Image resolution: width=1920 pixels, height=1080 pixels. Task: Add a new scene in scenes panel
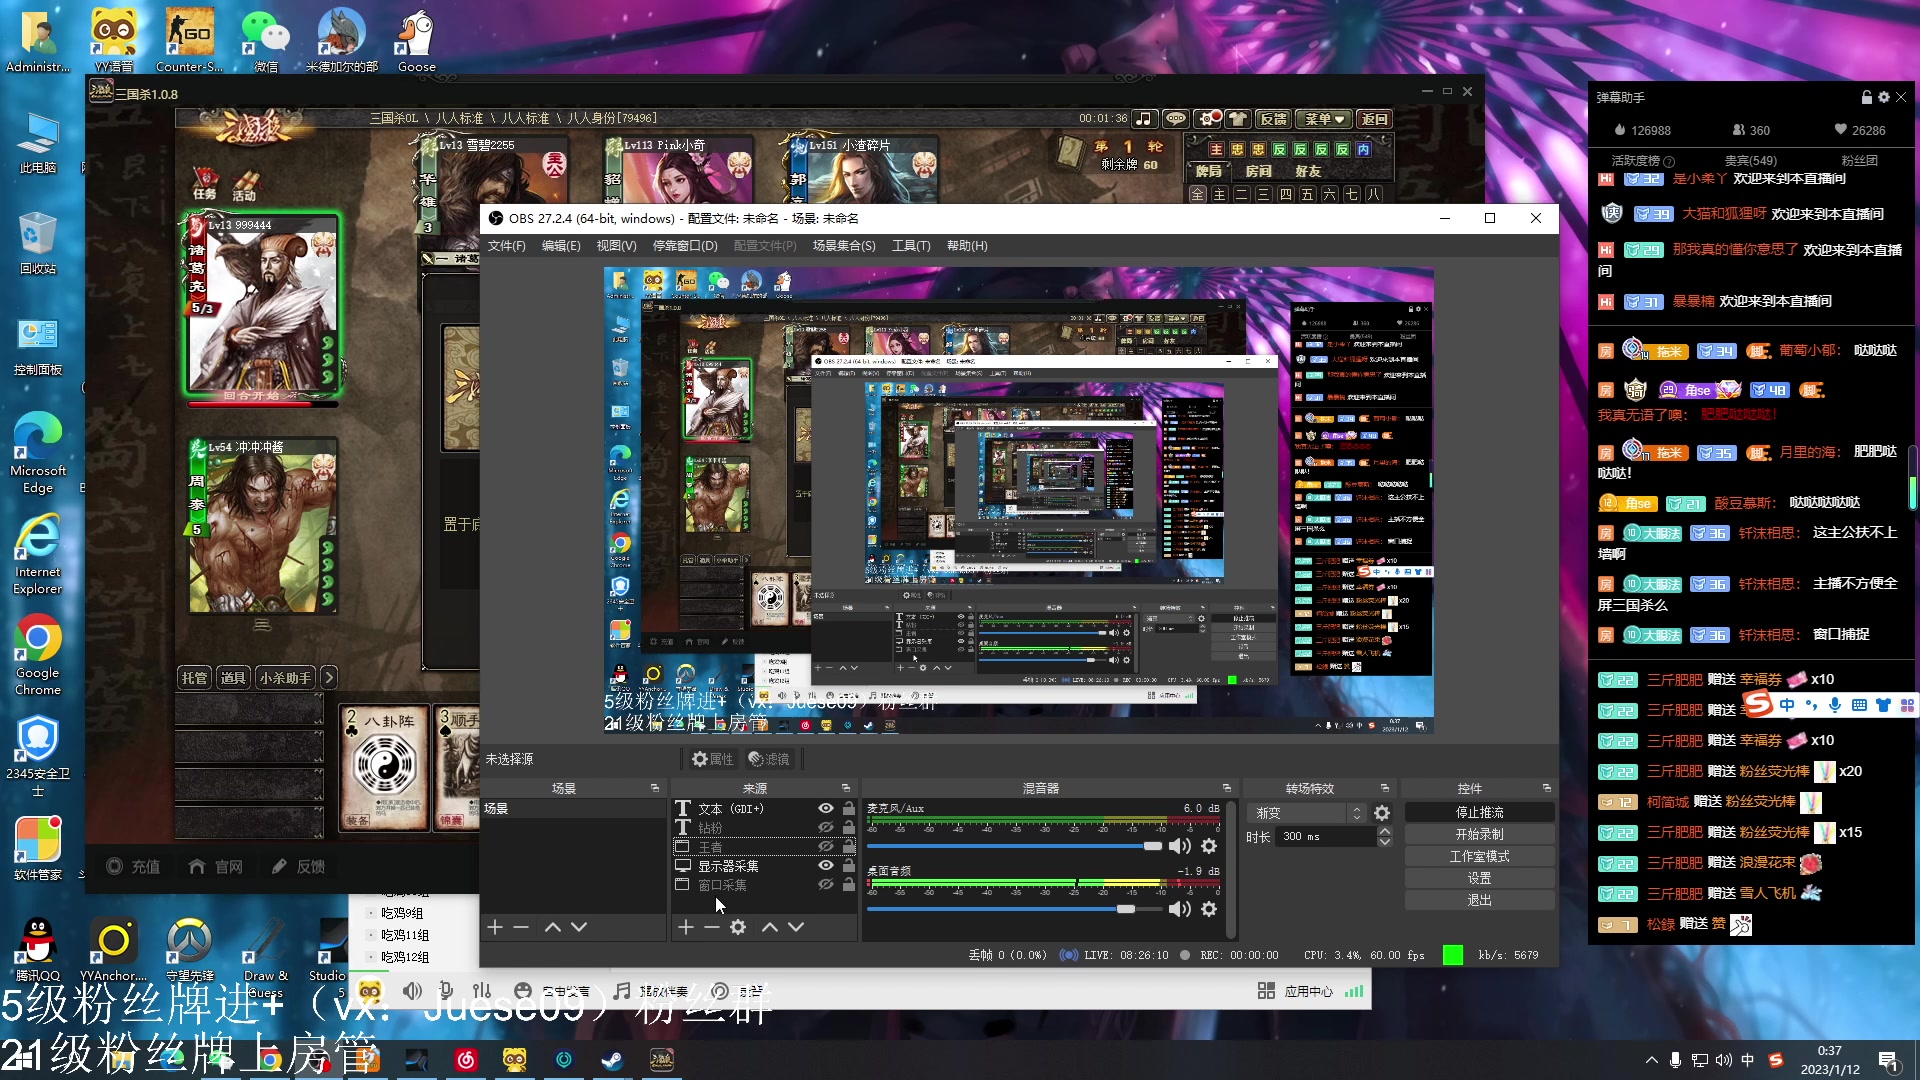495,927
